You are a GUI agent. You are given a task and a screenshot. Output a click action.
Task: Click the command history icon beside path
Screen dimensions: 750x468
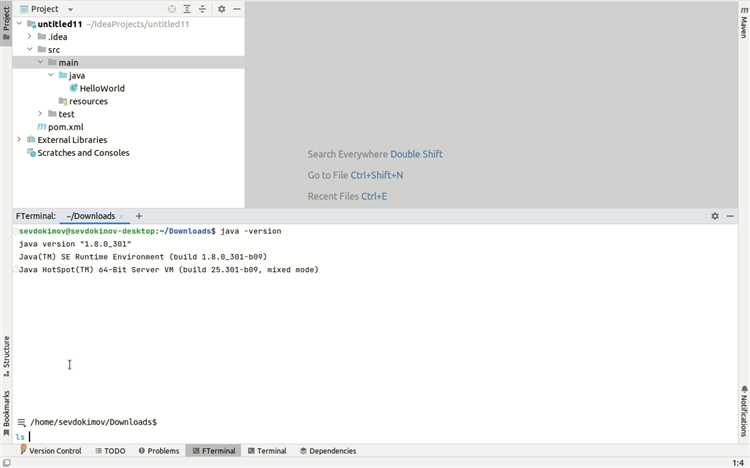pyautogui.click(x=22, y=422)
